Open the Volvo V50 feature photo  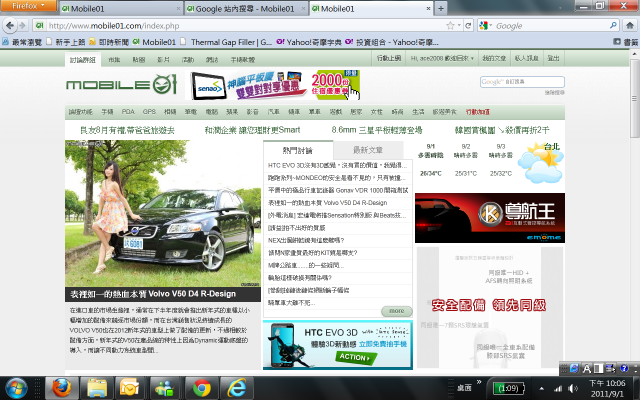point(163,213)
